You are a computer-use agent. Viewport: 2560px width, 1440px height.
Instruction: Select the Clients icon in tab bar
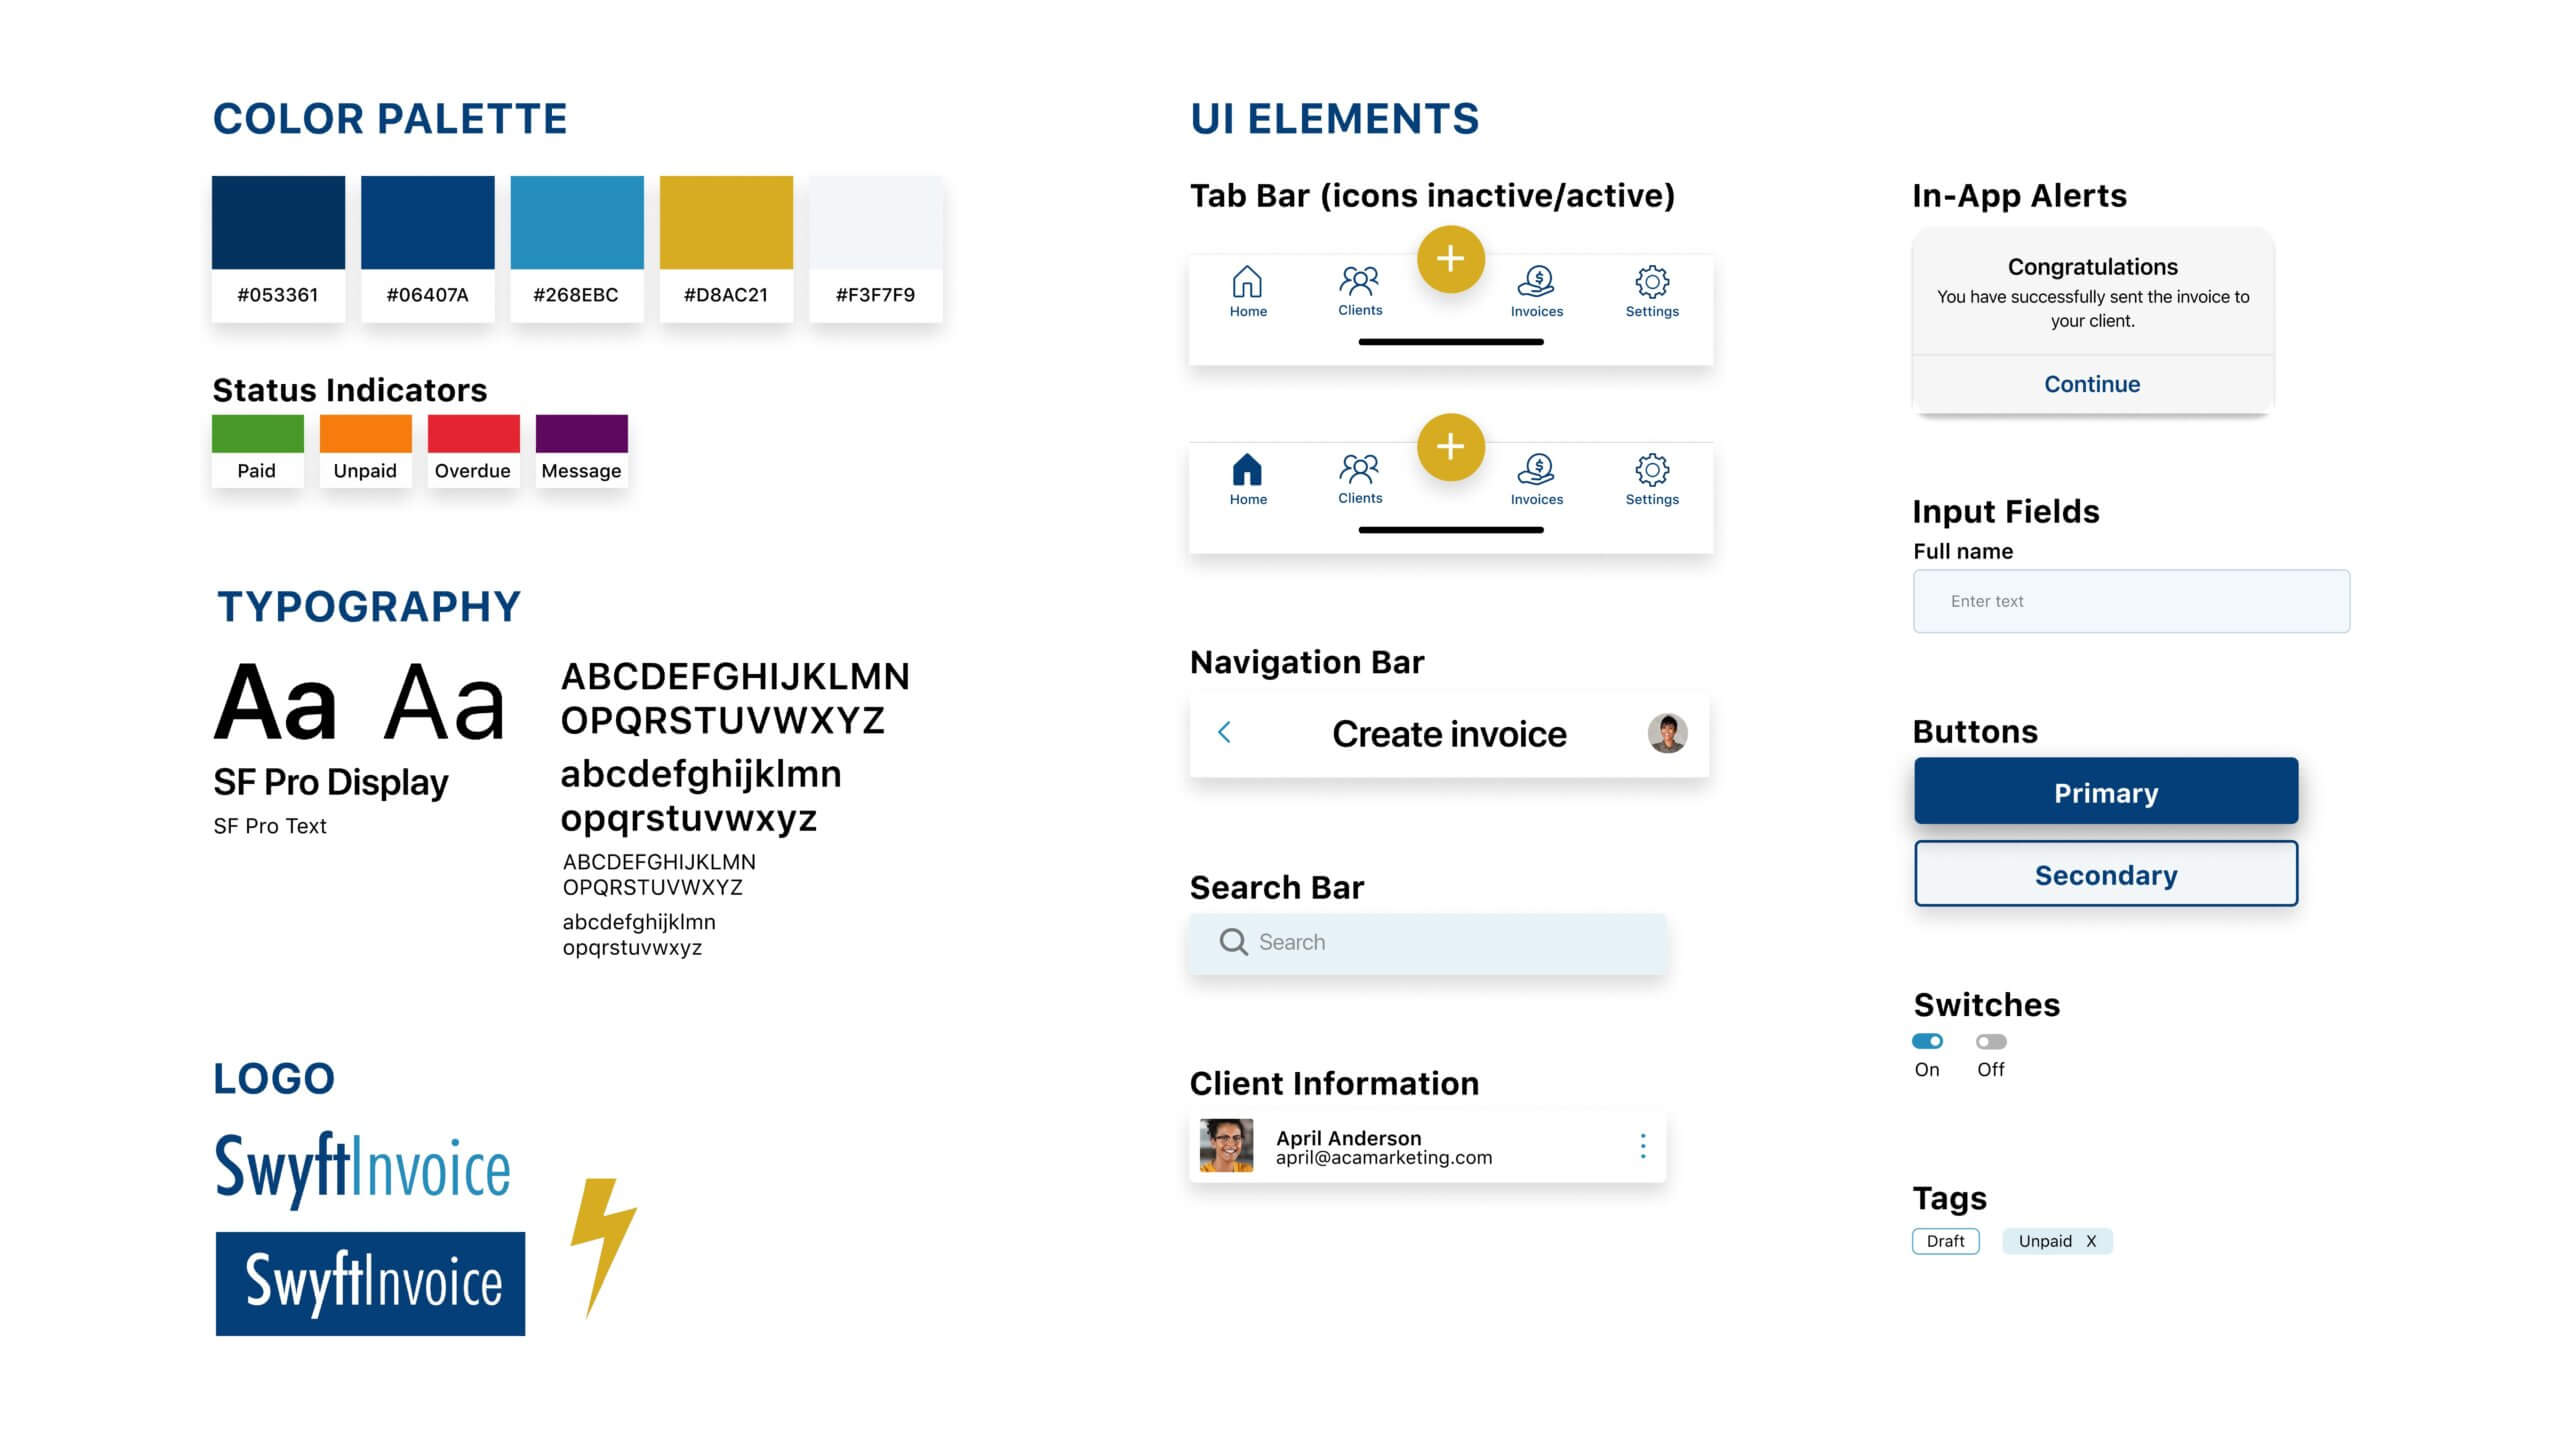coord(1357,285)
